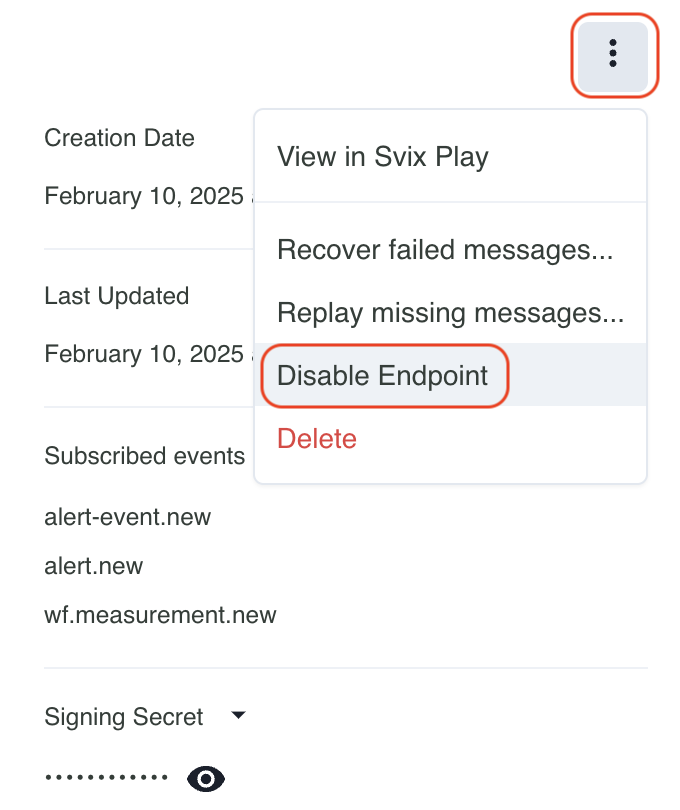Select the wf.measurement.new event
The image size is (680, 810).
[160, 614]
